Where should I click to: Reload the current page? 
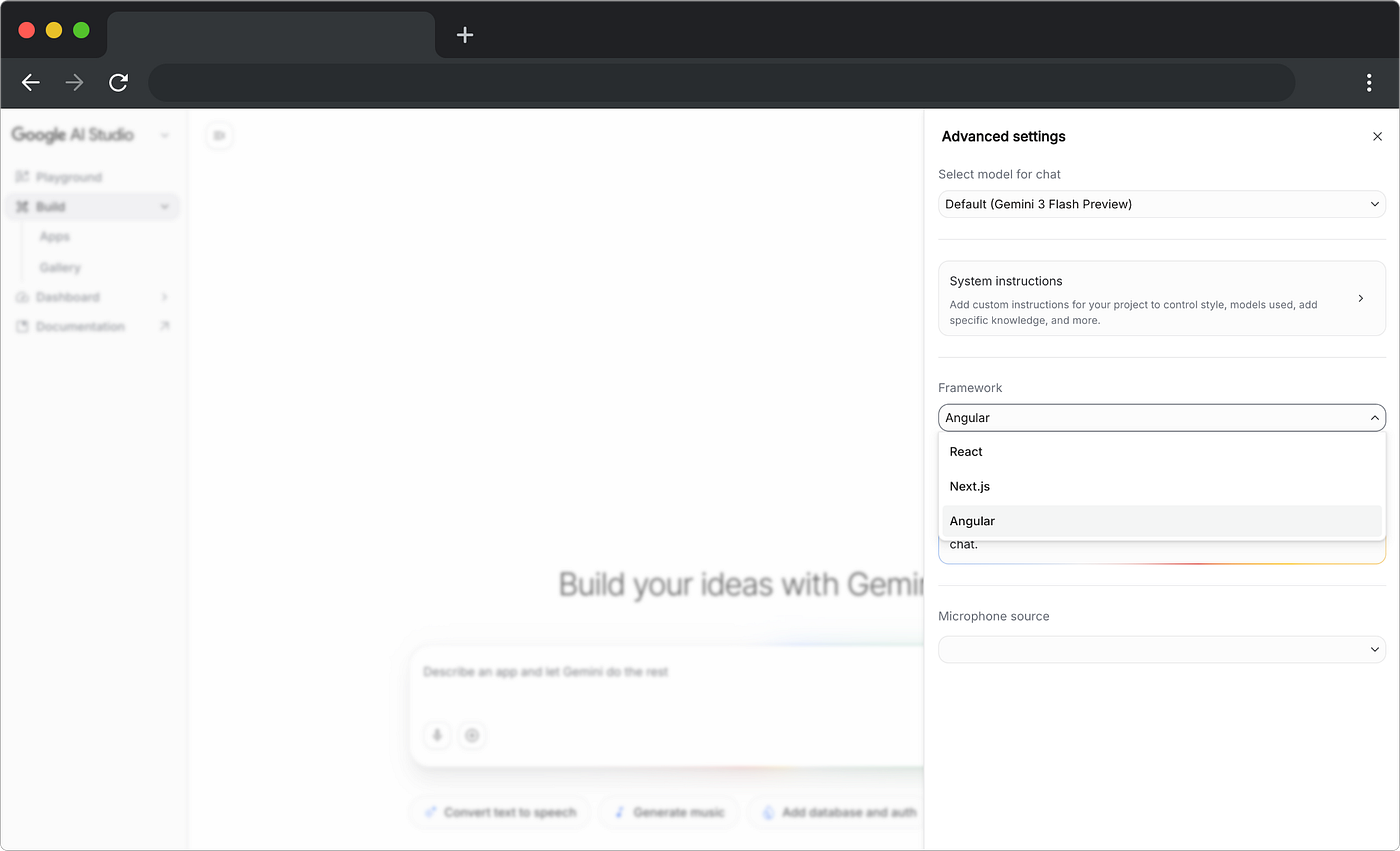click(118, 82)
